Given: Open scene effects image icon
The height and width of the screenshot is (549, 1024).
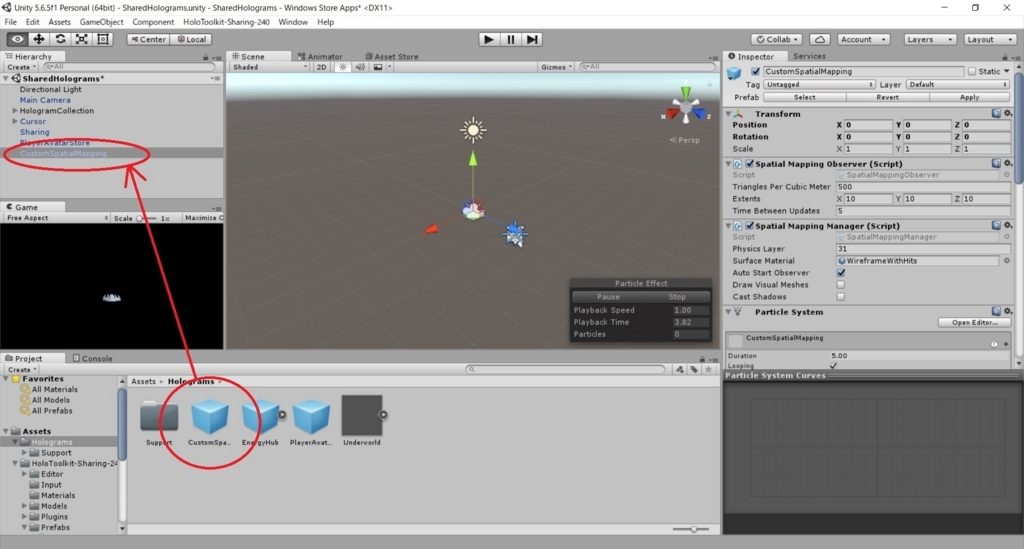Looking at the screenshot, I should click(x=377, y=67).
